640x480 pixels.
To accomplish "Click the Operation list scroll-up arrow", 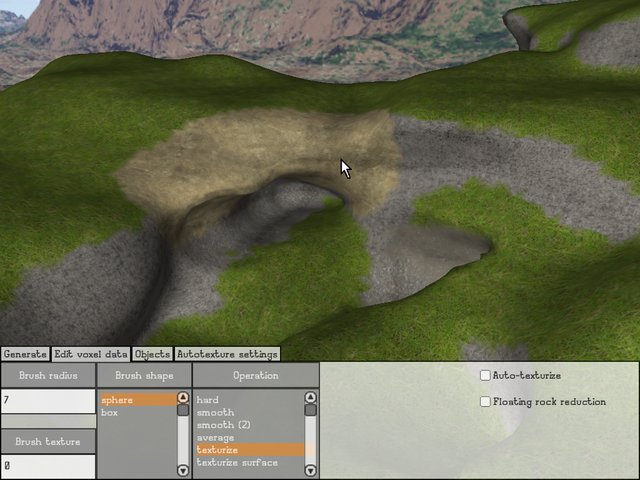I will pos(310,398).
